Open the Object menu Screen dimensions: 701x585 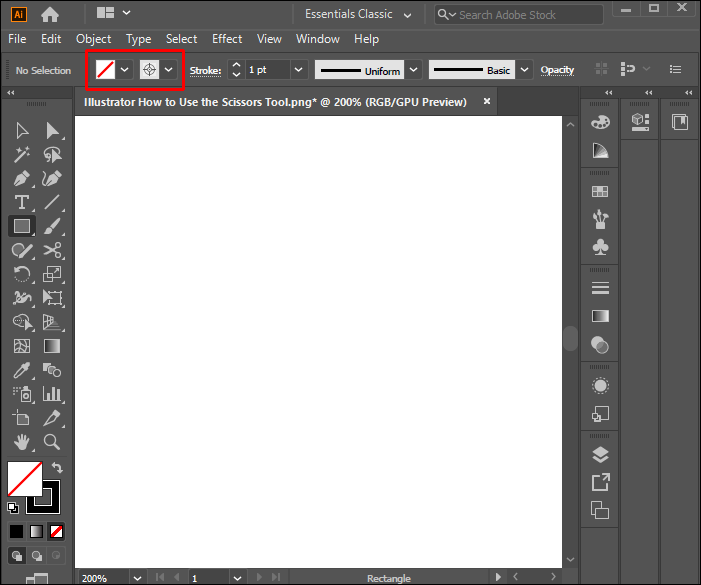coord(93,38)
